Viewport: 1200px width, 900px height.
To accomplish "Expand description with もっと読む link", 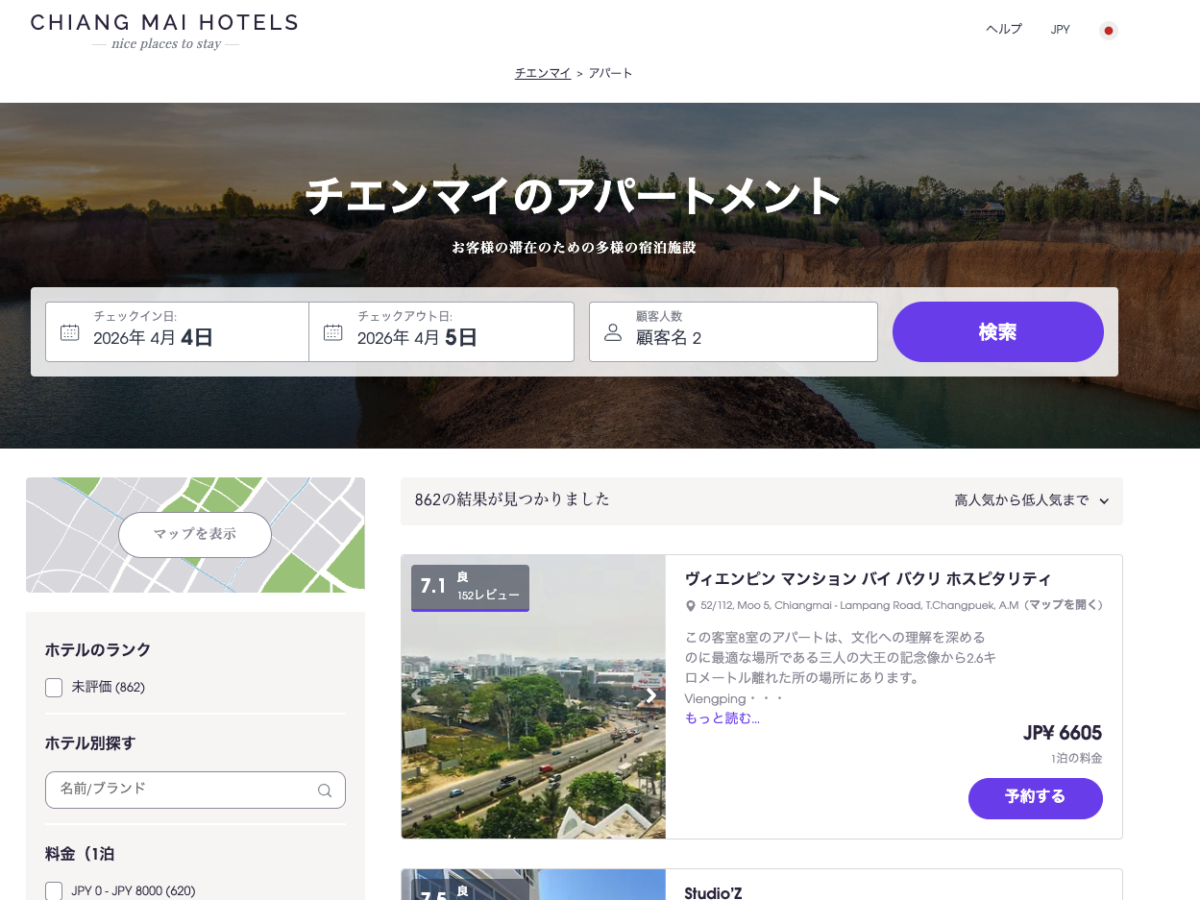I will [722, 718].
